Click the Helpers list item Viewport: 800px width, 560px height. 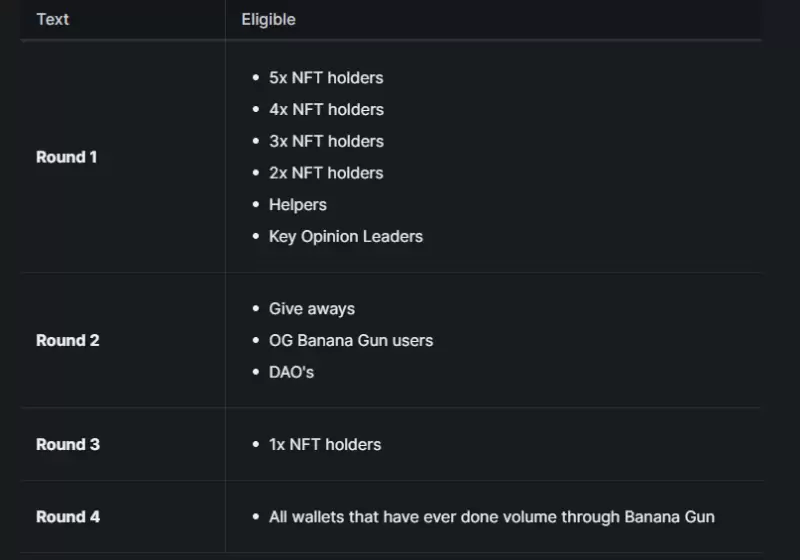point(298,205)
